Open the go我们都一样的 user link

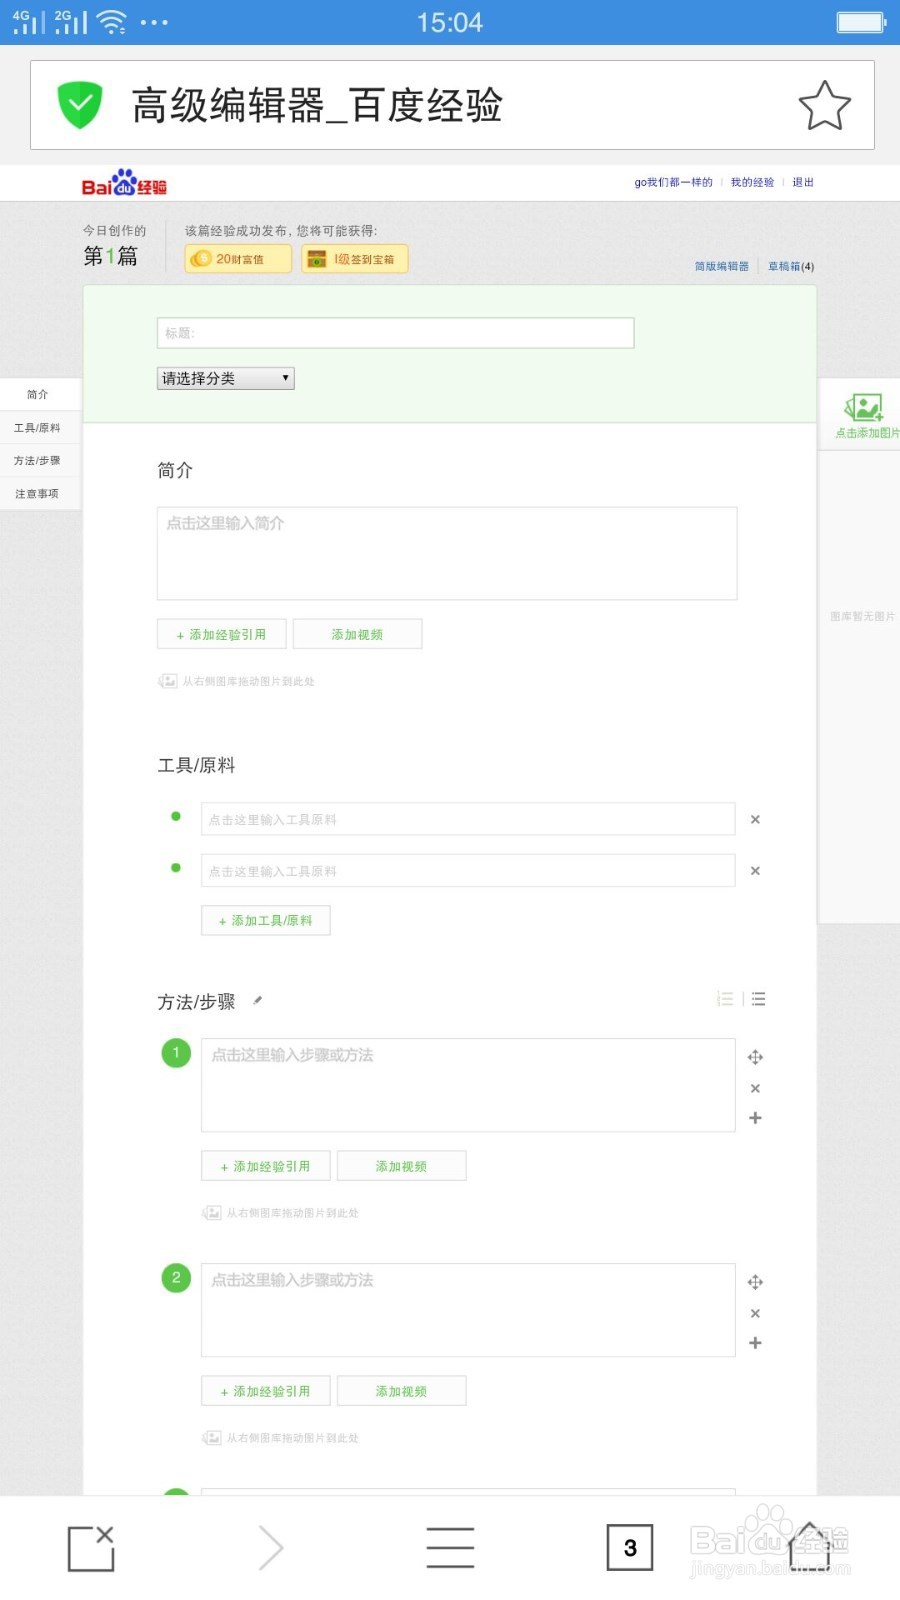pyautogui.click(x=673, y=182)
